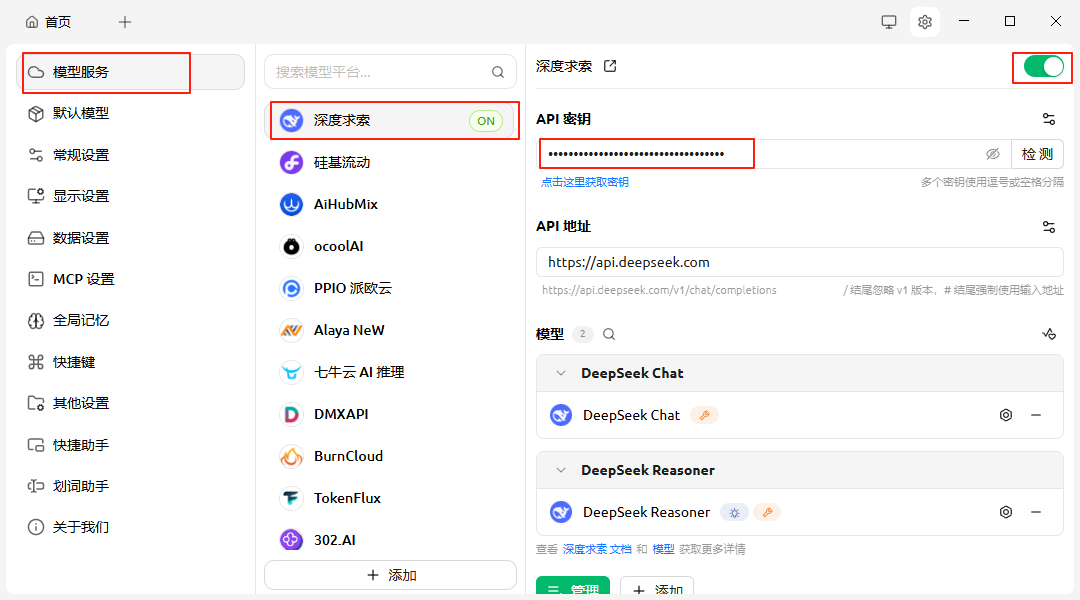This screenshot has width=1080, height=600.
Task: Collapse the DeepSeek Chat group
Action: click(561, 373)
